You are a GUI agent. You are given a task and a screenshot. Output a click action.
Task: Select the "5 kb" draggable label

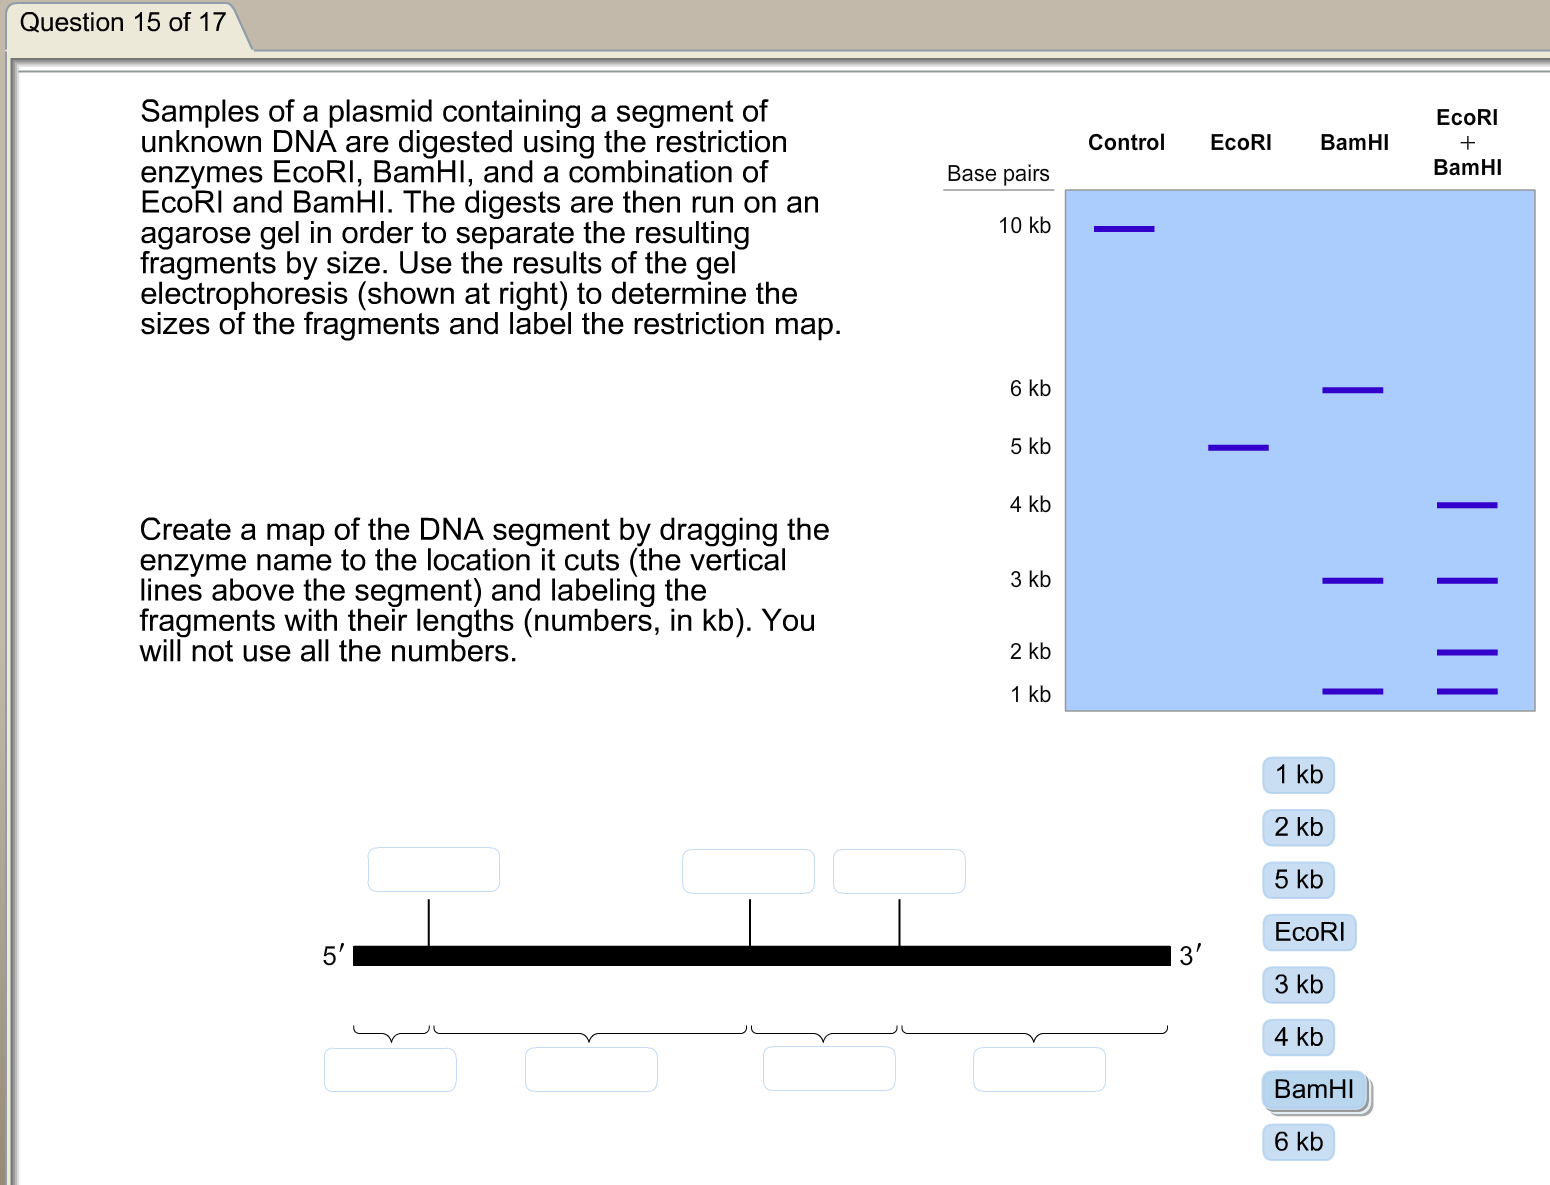click(1297, 880)
